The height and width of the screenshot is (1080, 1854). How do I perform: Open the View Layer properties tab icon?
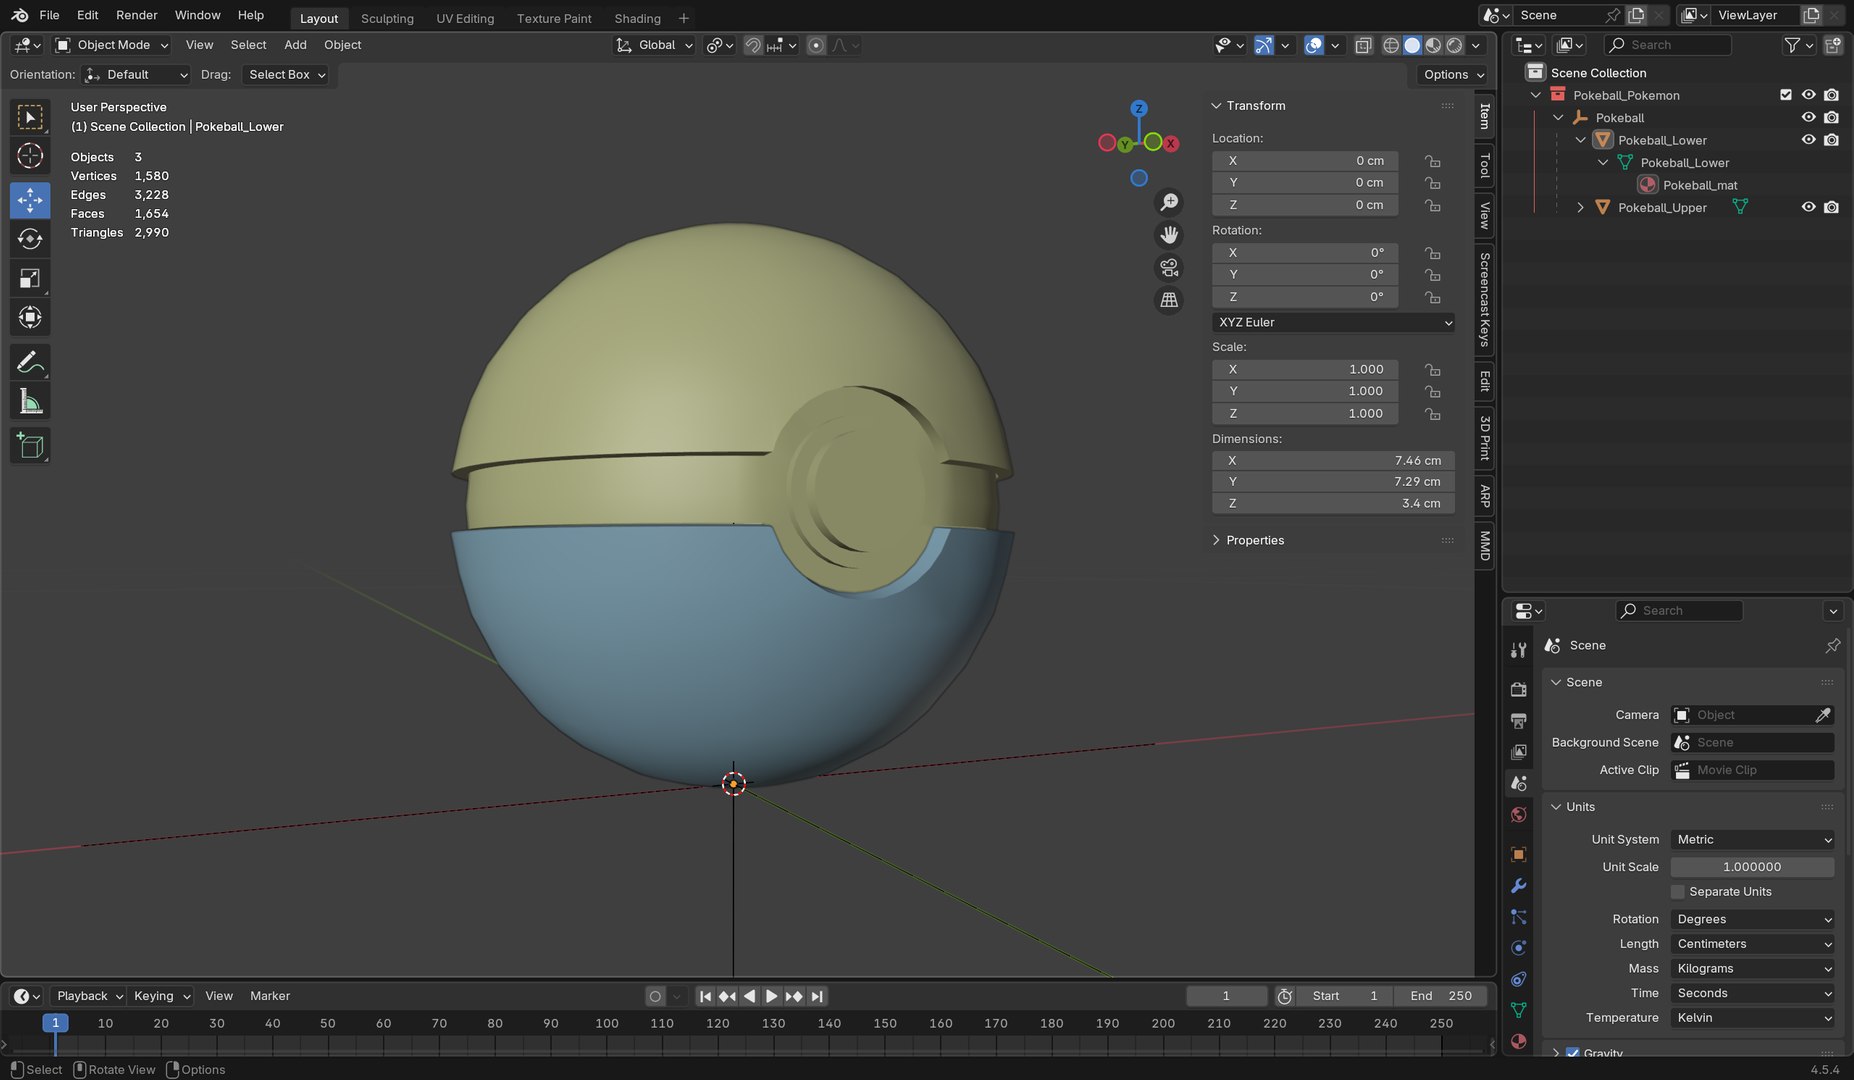click(1518, 751)
